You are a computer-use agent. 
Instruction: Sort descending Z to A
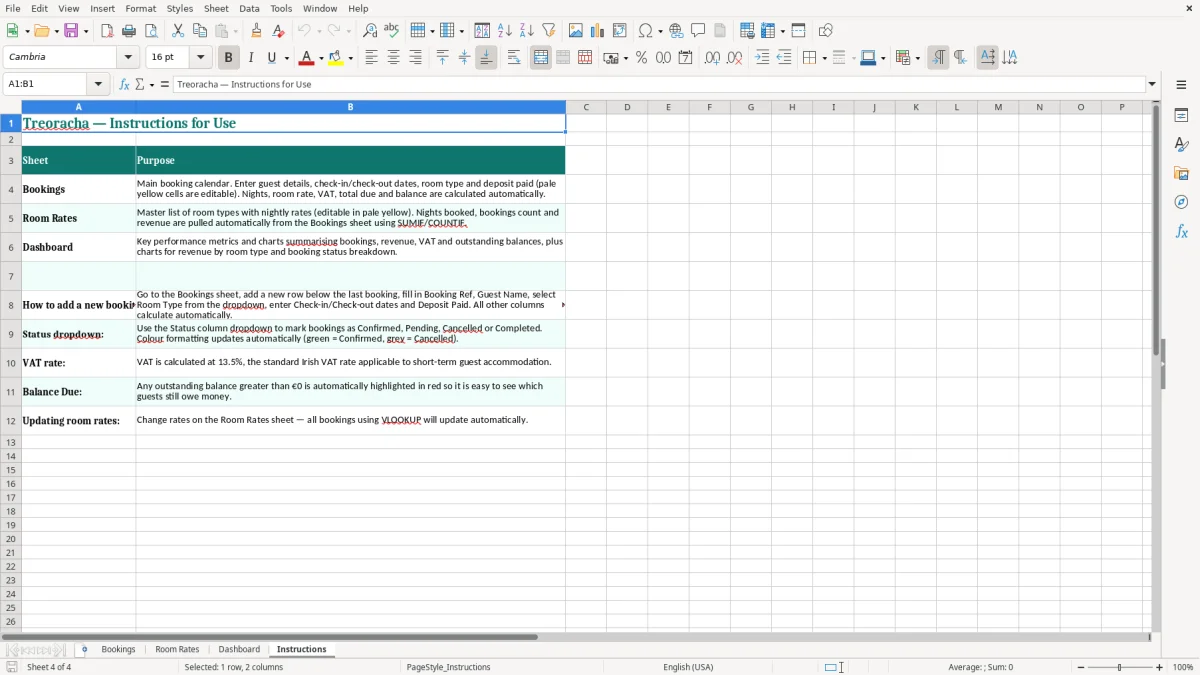pos(527,31)
